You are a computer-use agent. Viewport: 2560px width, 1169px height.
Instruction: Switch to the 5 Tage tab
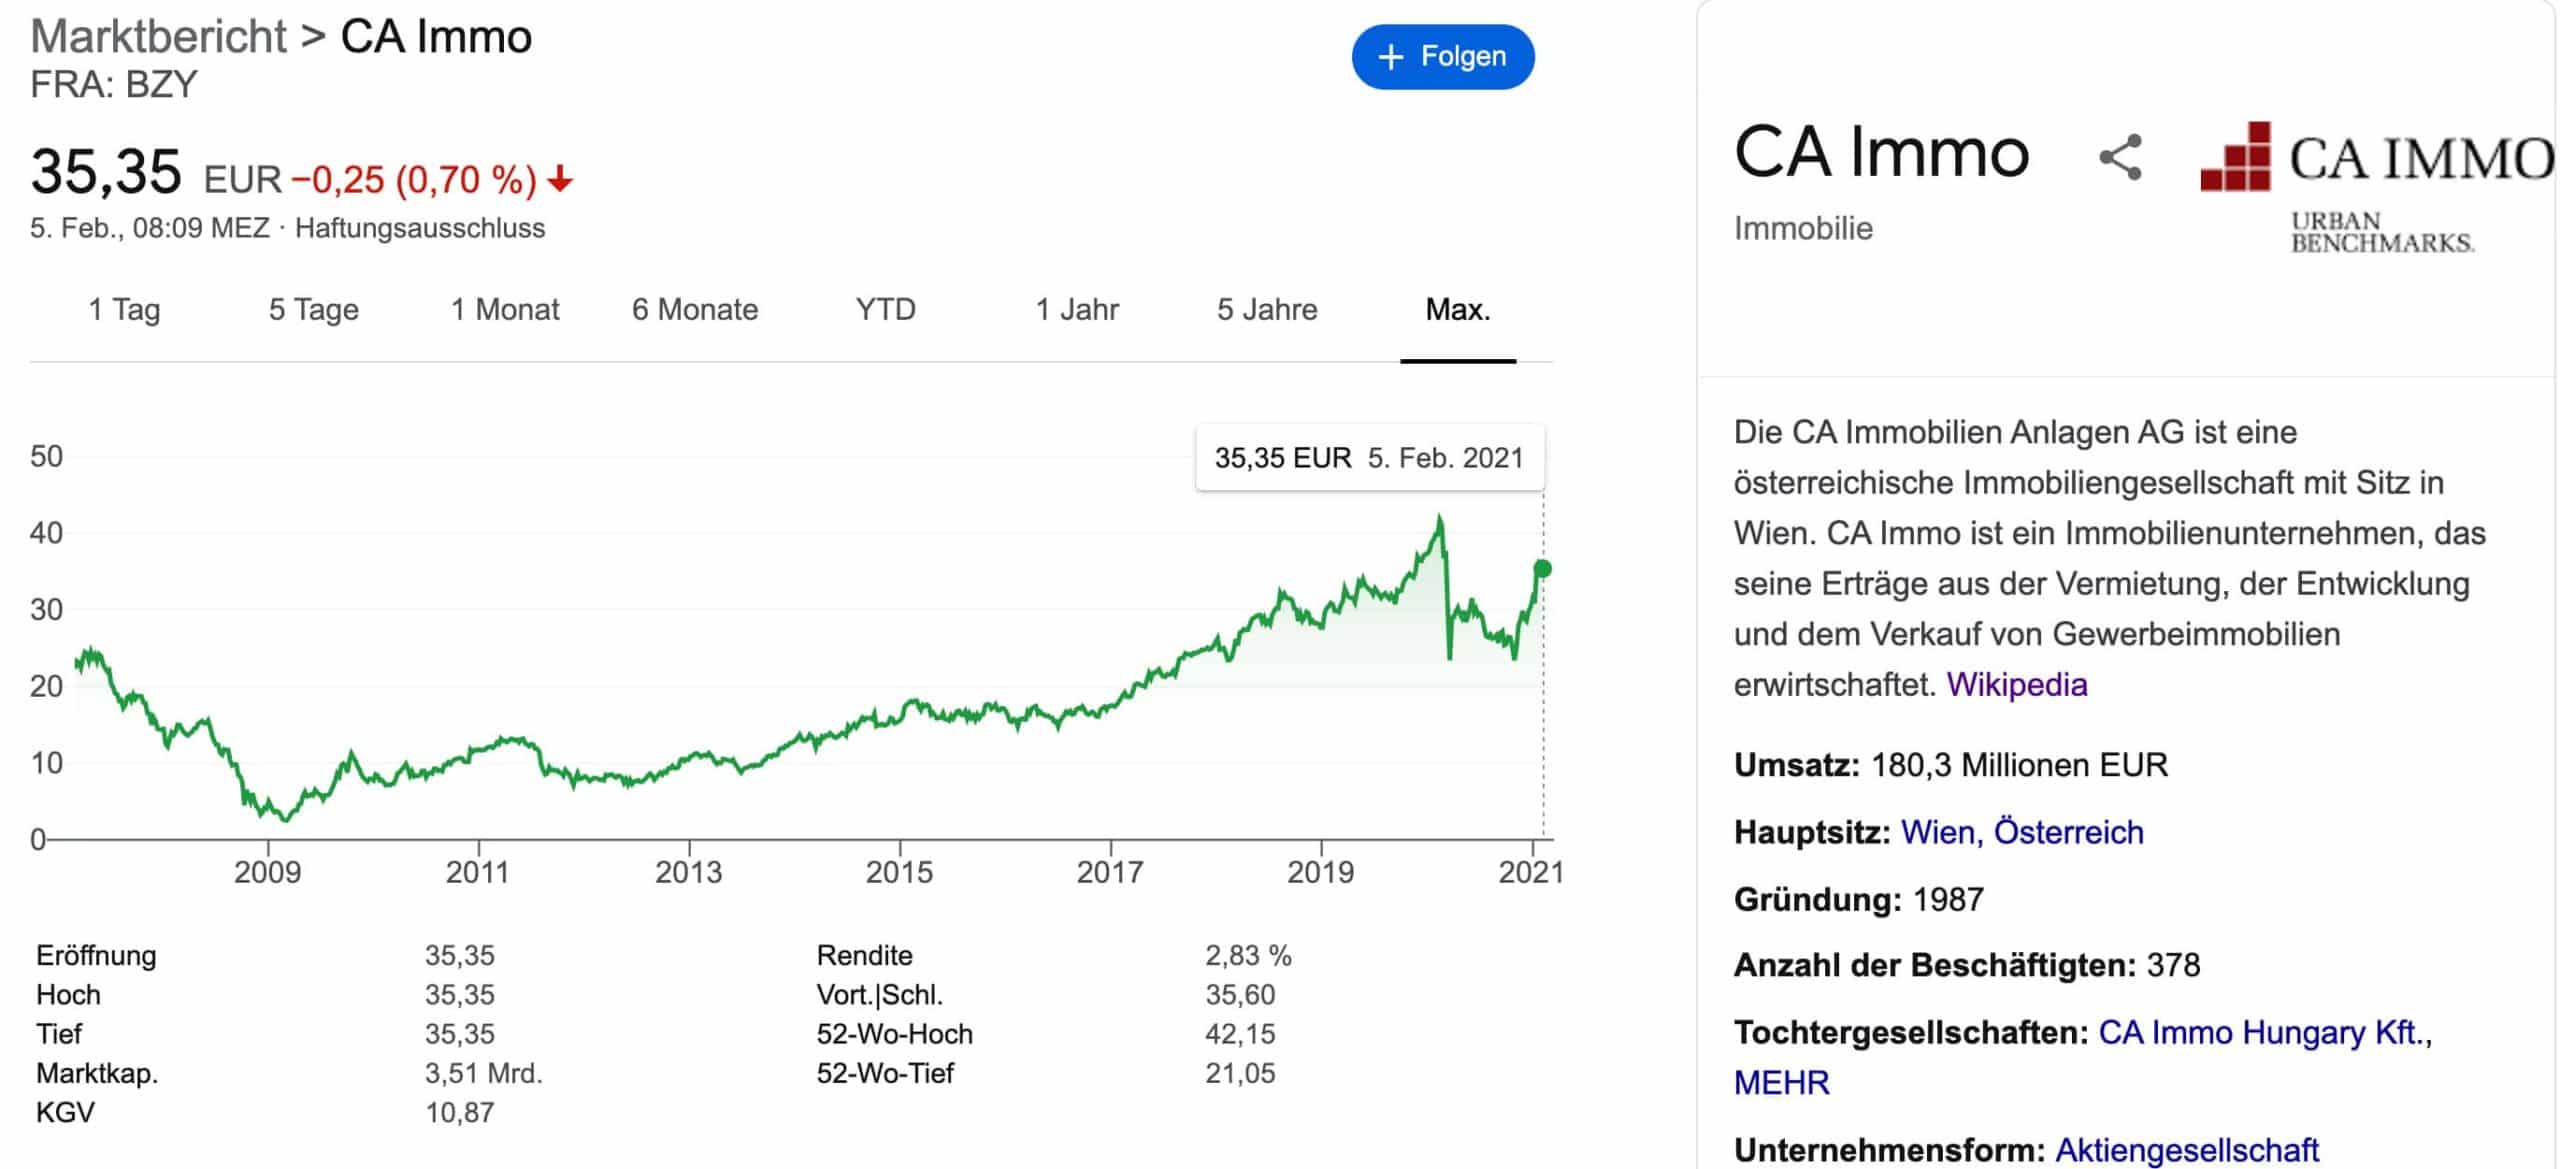tap(313, 310)
